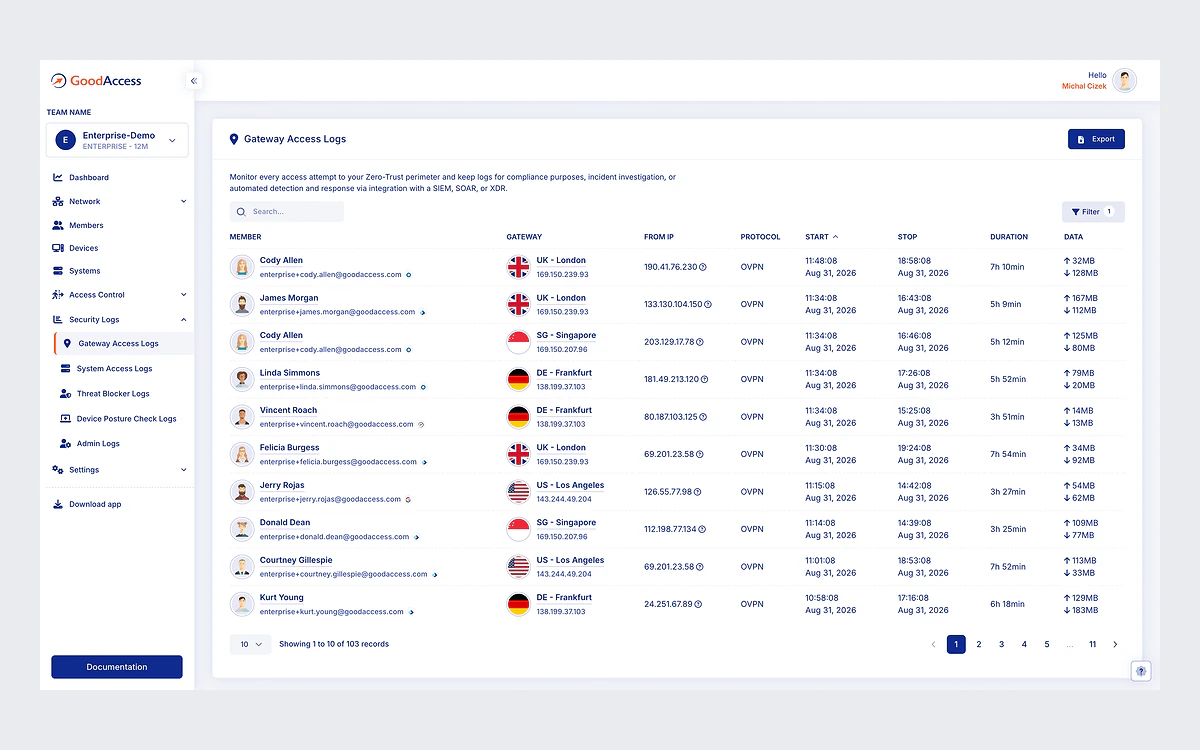Collapse the Security Logs section chevron
Image resolution: width=1200 pixels, height=750 pixels.
pos(183,320)
